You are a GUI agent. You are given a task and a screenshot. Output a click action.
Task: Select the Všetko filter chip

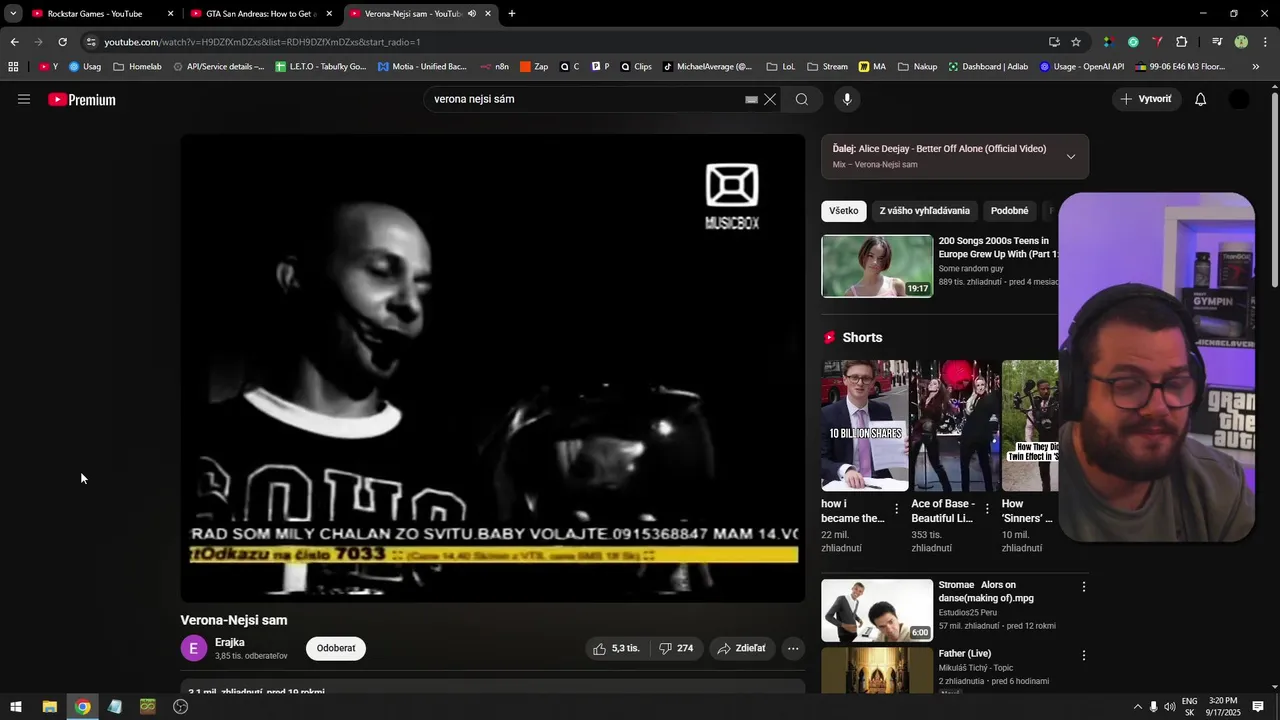(x=843, y=211)
